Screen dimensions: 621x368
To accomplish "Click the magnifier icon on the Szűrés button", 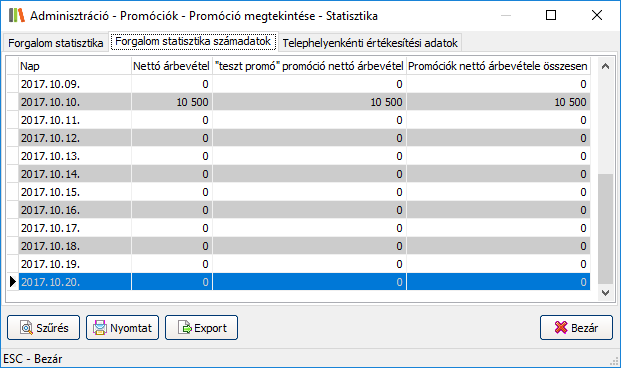I will (26, 328).
